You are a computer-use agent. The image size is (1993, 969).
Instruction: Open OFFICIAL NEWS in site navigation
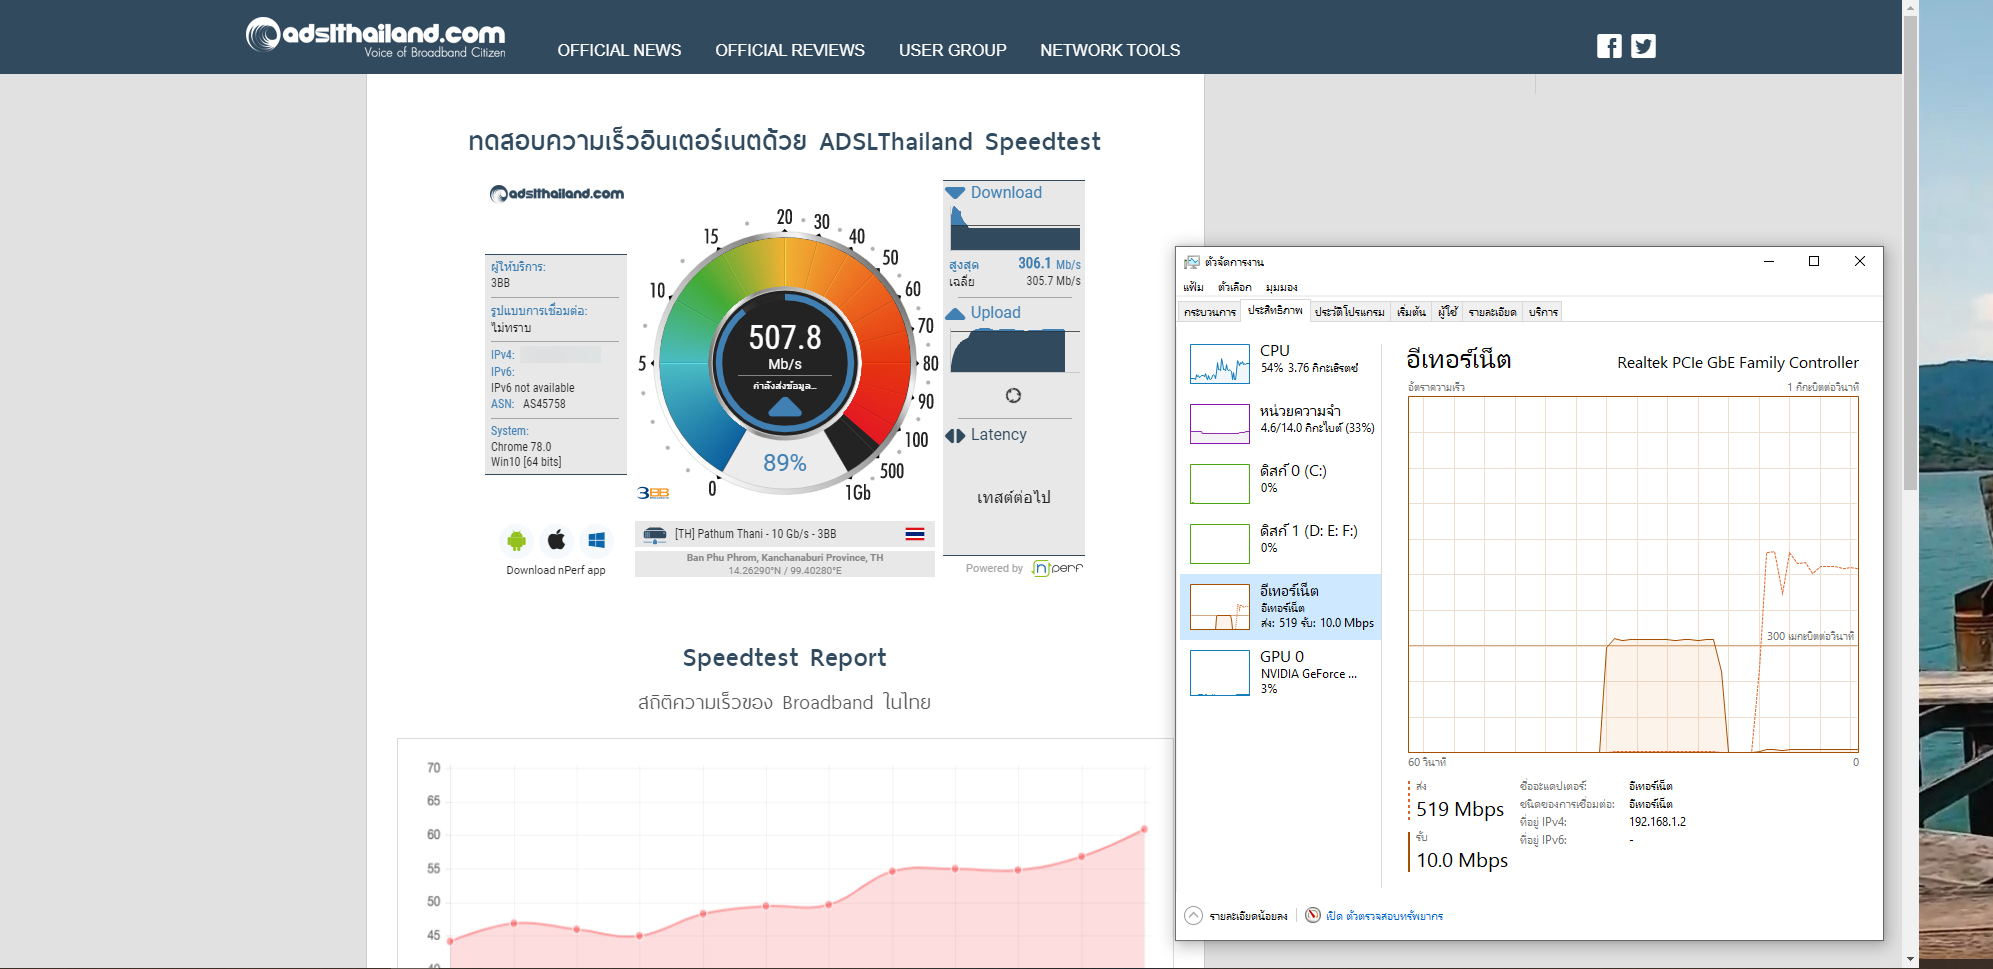[619, 50]
